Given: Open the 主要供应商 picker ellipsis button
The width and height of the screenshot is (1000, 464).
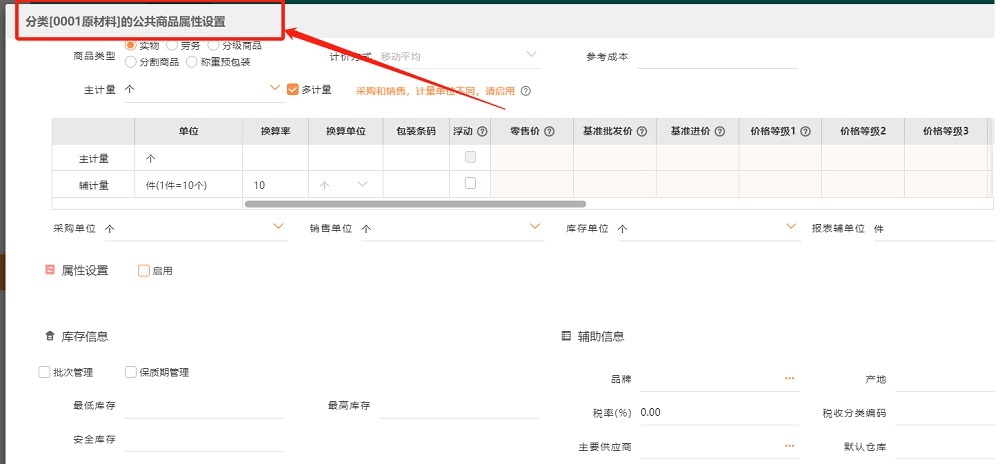Looking at the screenshot, I should [790, 446].
